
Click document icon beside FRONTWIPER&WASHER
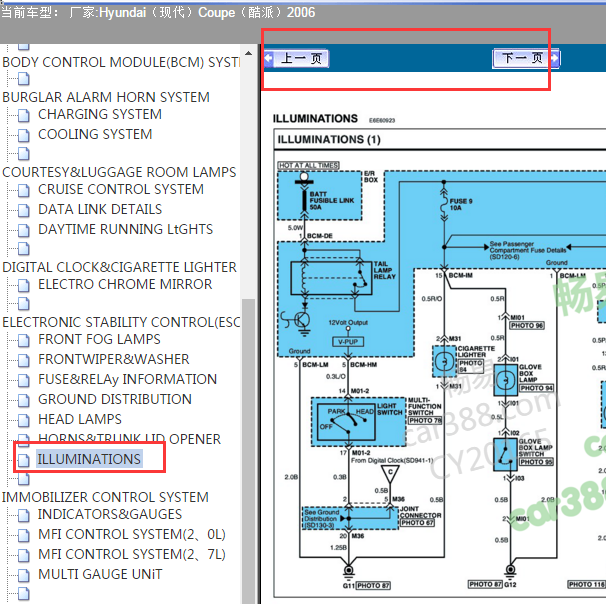point(24,360)
